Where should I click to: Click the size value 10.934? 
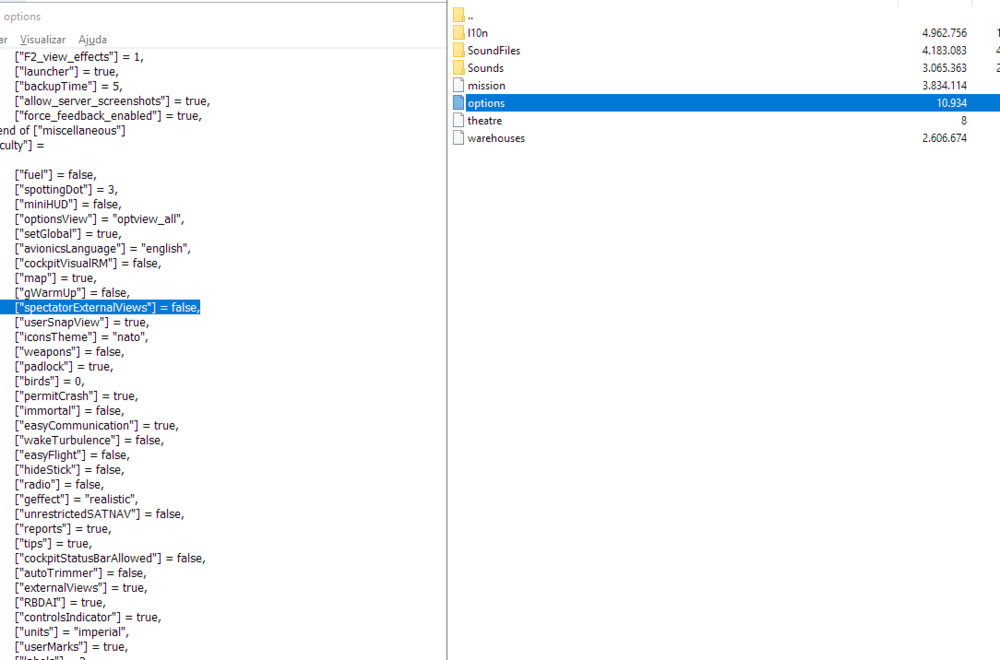(952, 103)
